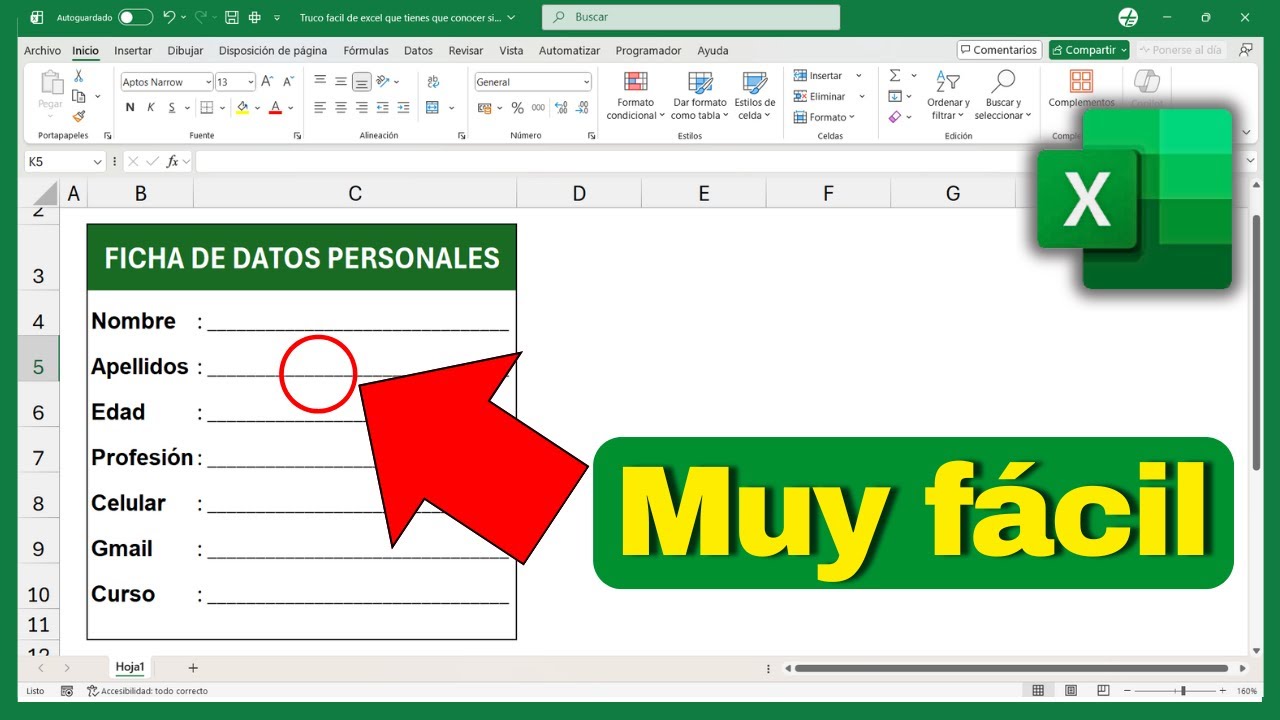Click the Copy icon in Portapapeles
Image resolution: width=1280 pixels, height=720 pixels.
click(79, 96)
